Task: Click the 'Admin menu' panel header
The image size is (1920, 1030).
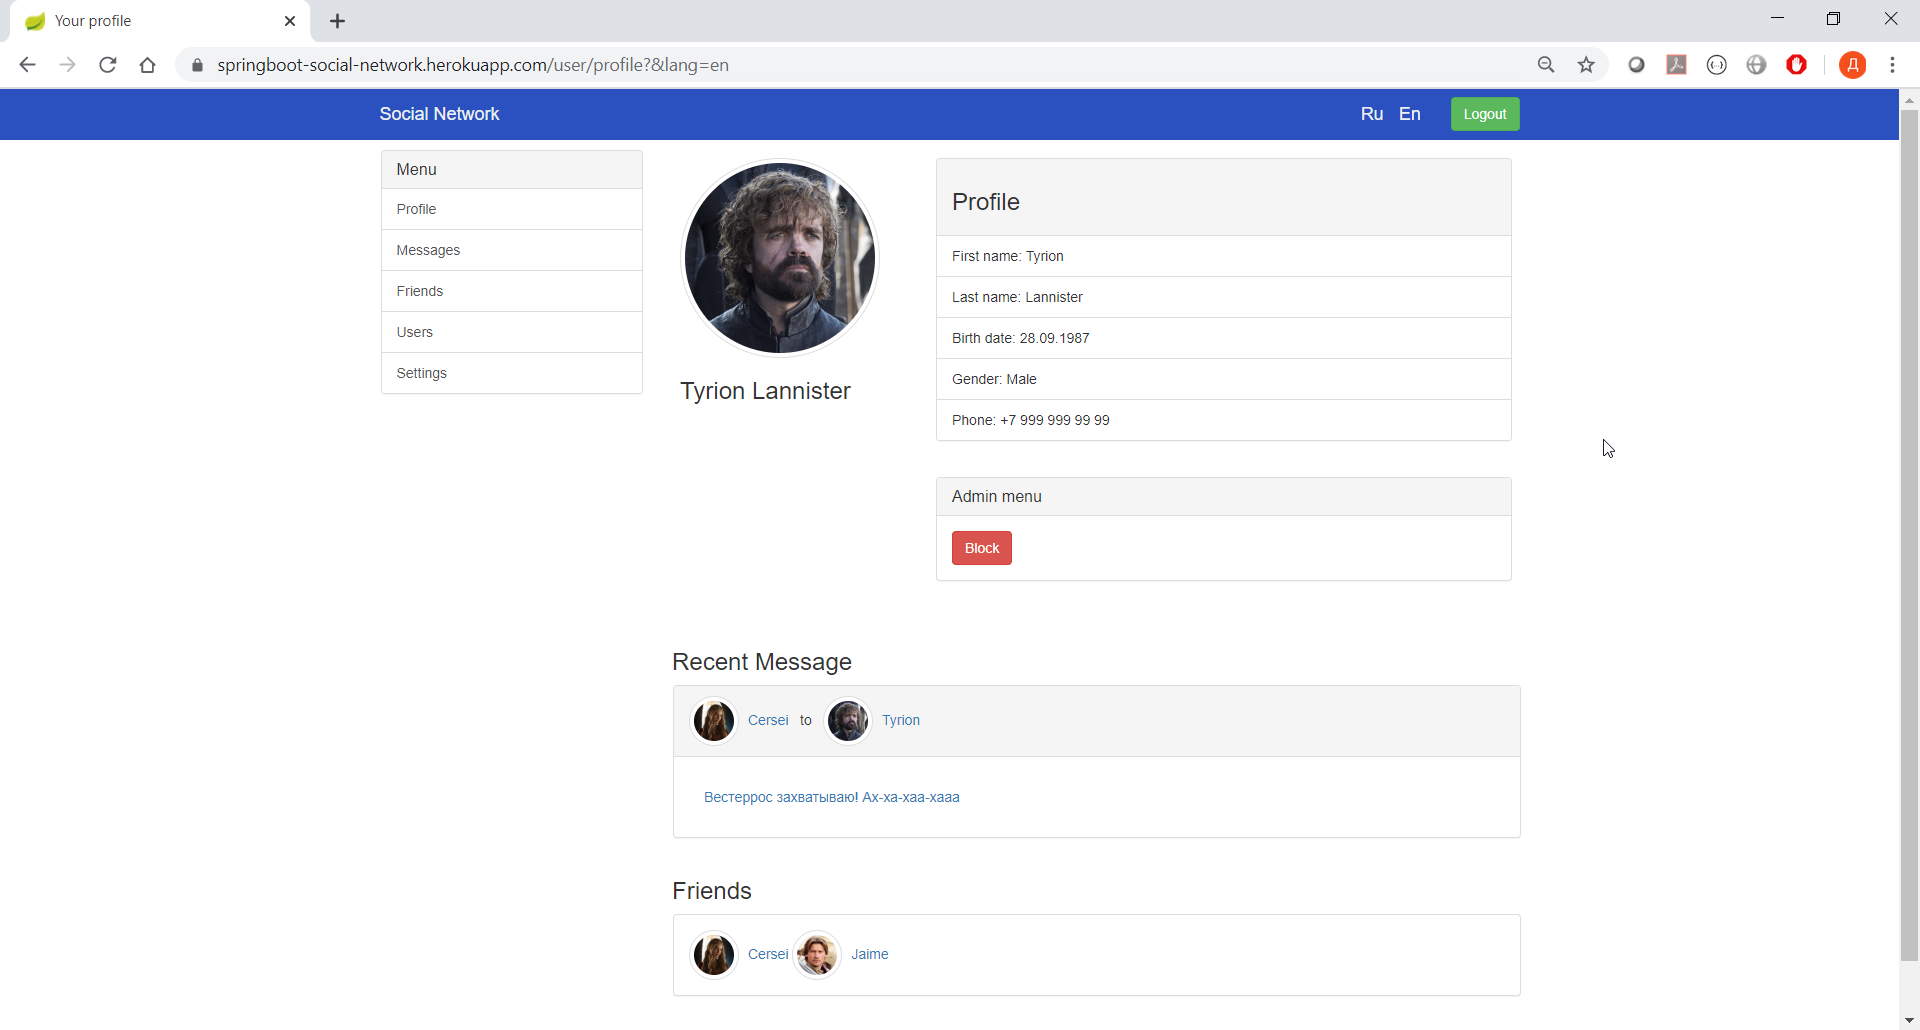Action: (1223, 497)
